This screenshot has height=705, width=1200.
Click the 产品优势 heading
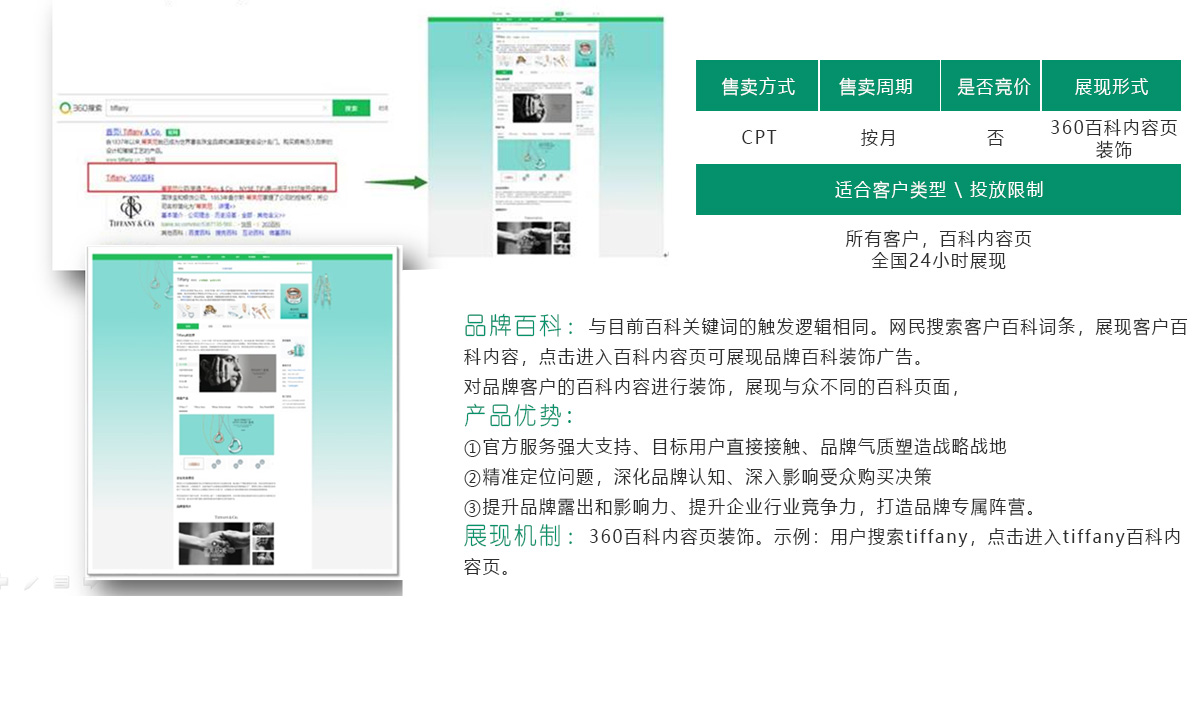[x=520, y=415]
